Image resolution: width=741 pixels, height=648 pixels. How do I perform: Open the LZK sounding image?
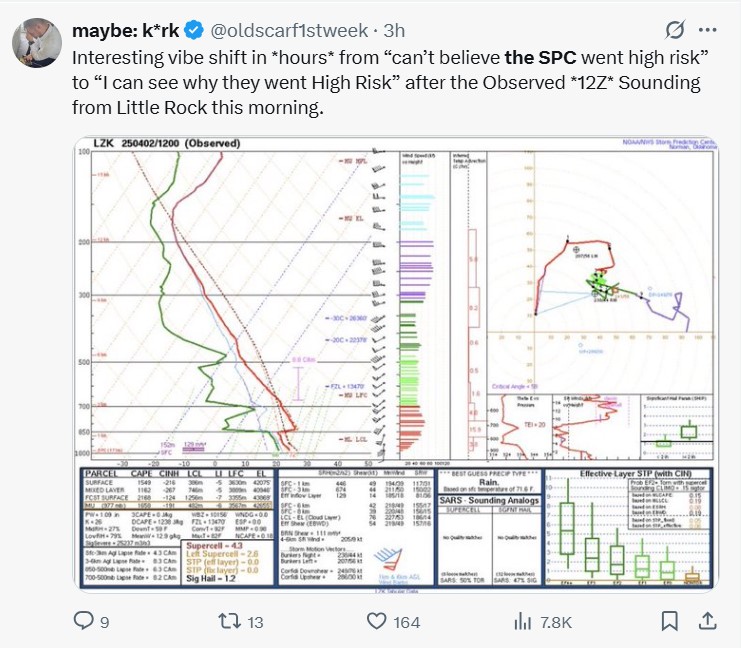396,364
